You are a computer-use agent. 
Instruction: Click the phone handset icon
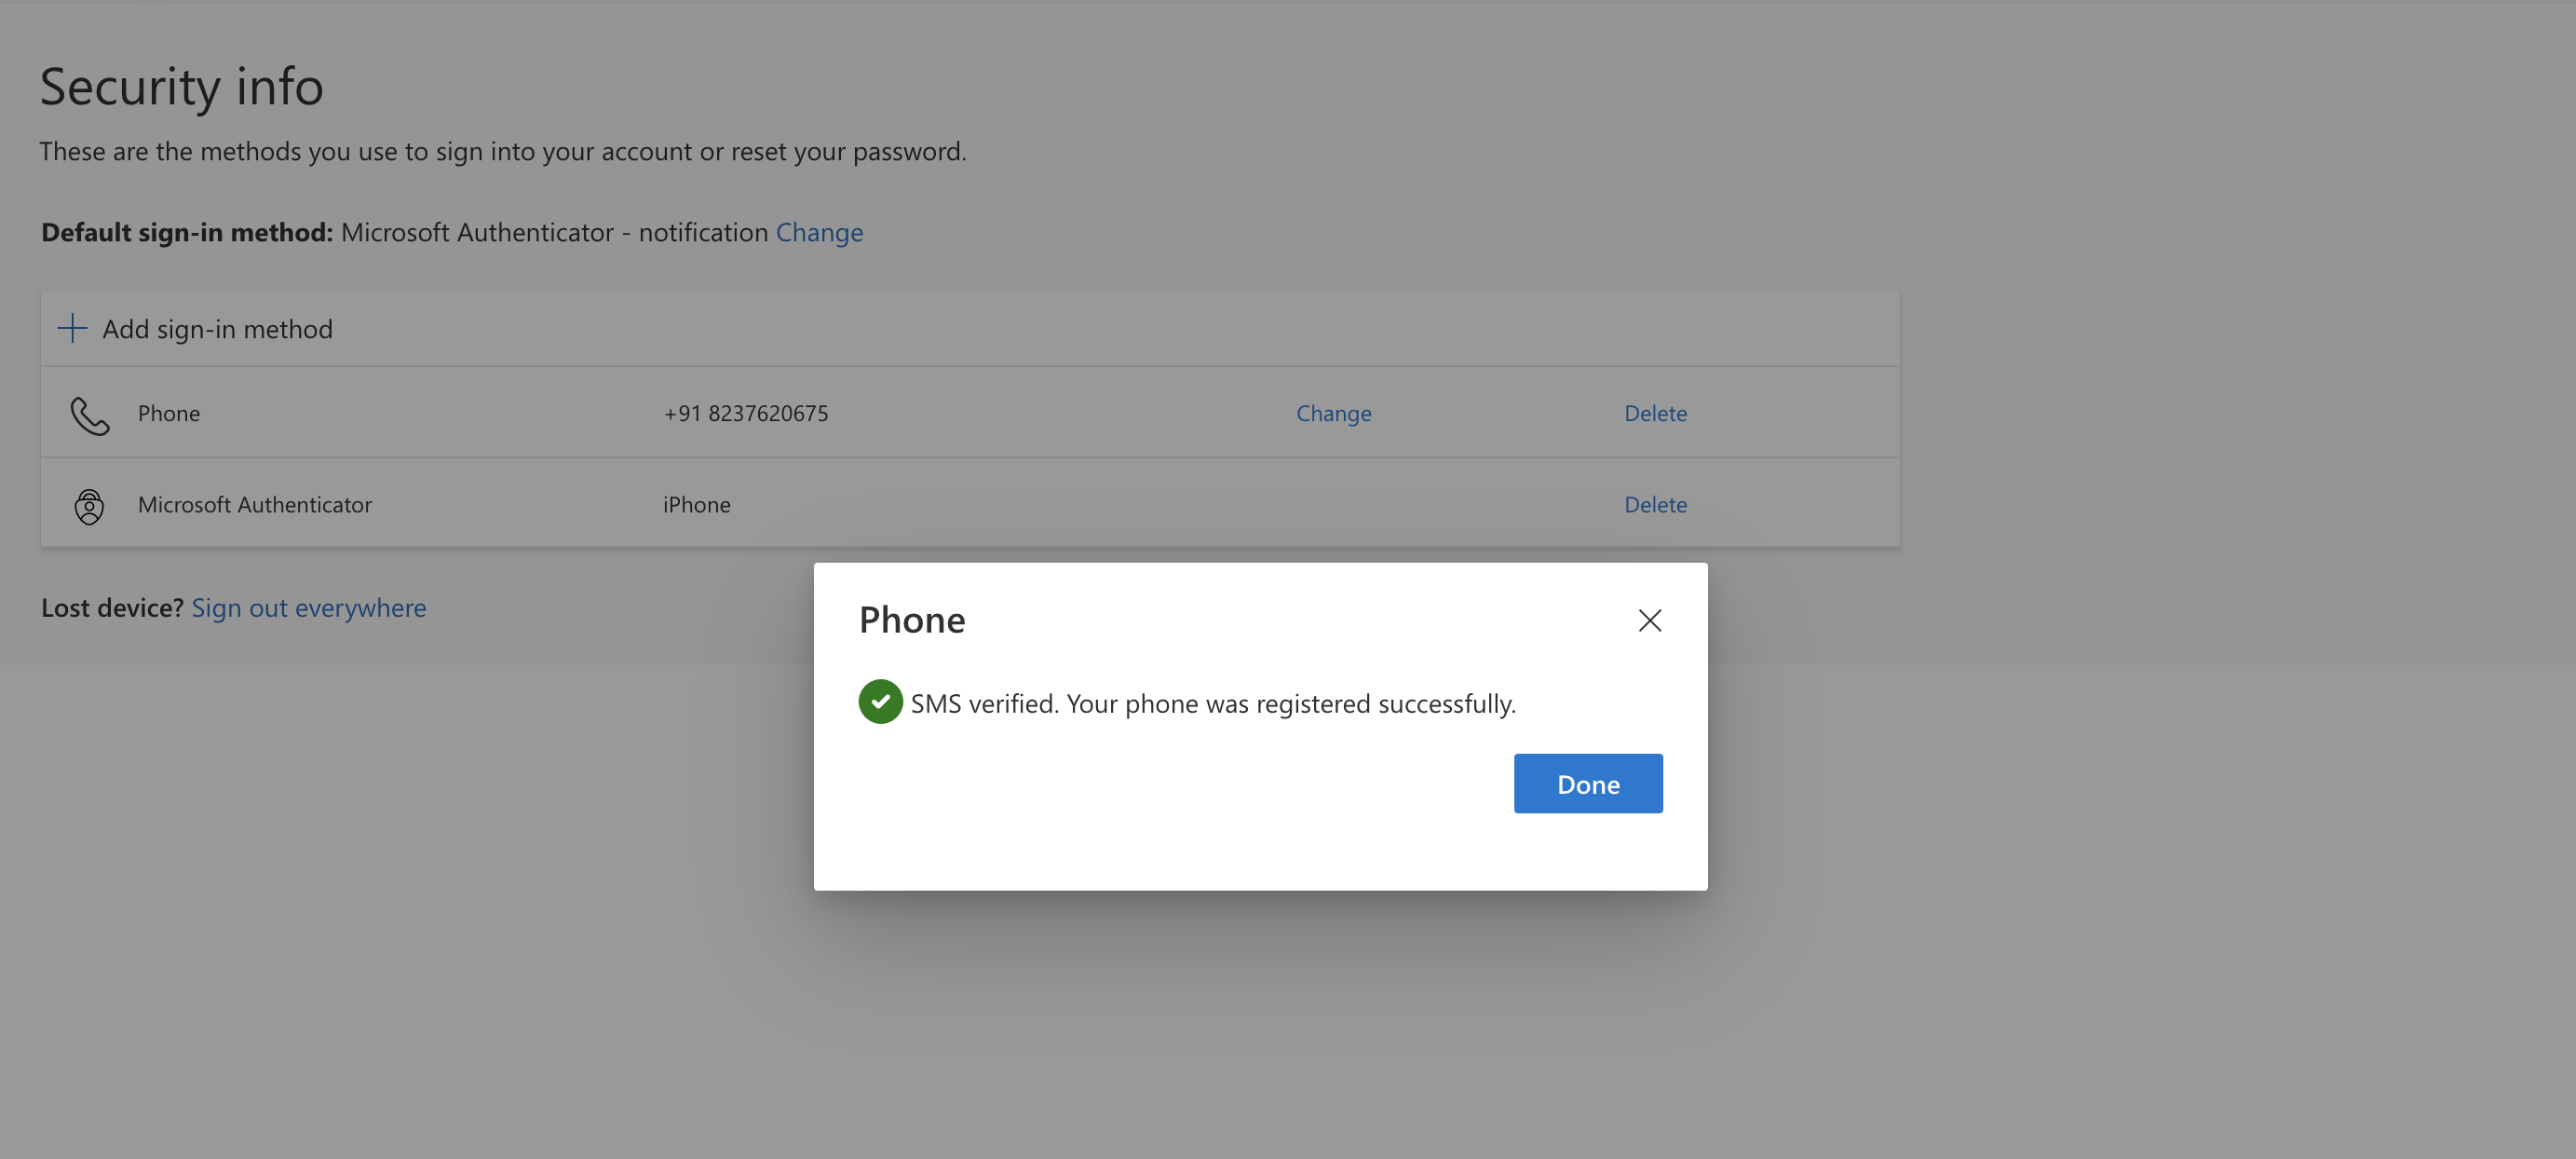[90, 415]
